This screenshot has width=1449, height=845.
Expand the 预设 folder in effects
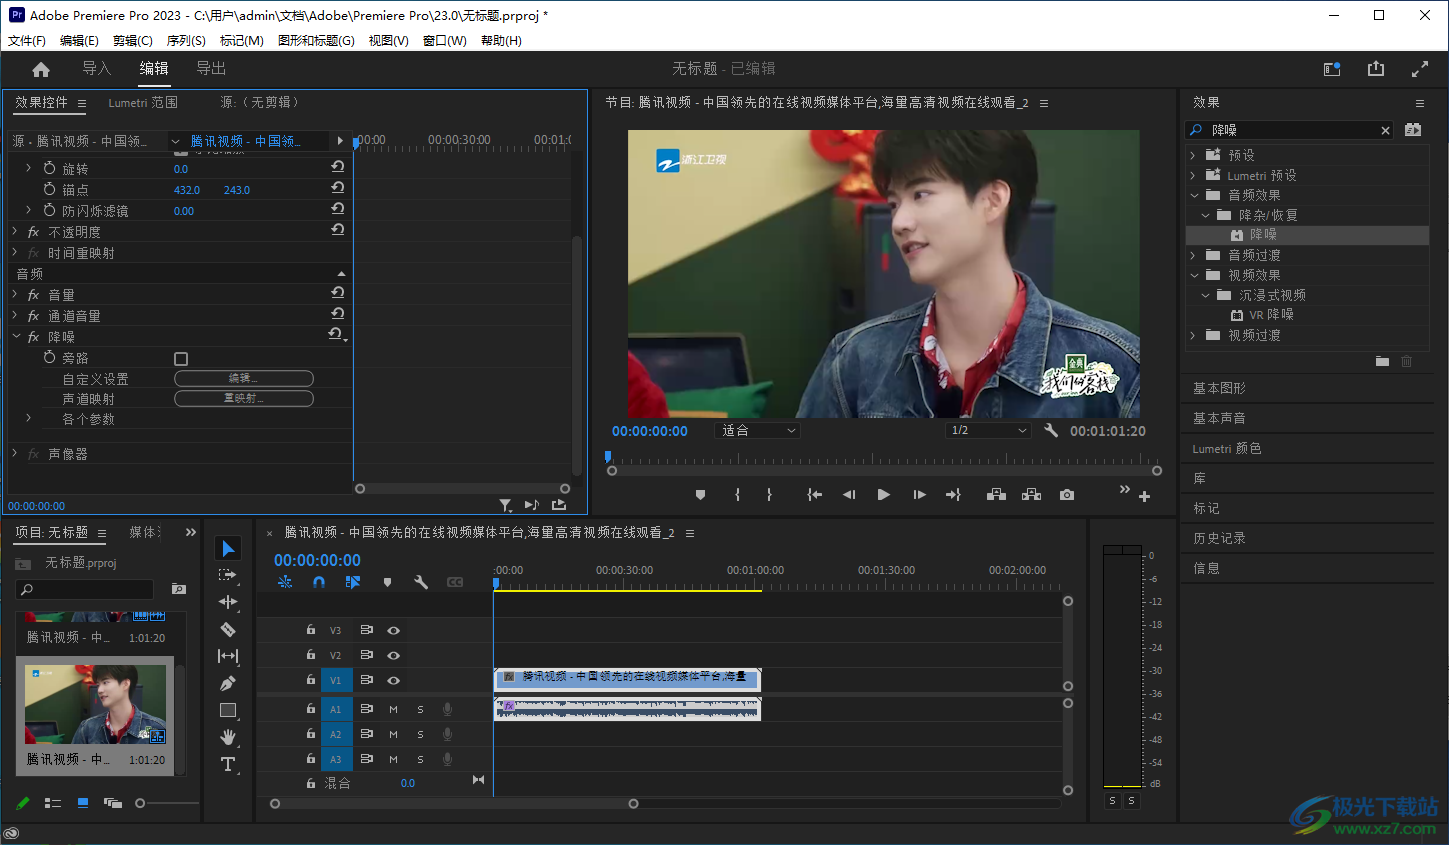click(x=1193, y=155)
